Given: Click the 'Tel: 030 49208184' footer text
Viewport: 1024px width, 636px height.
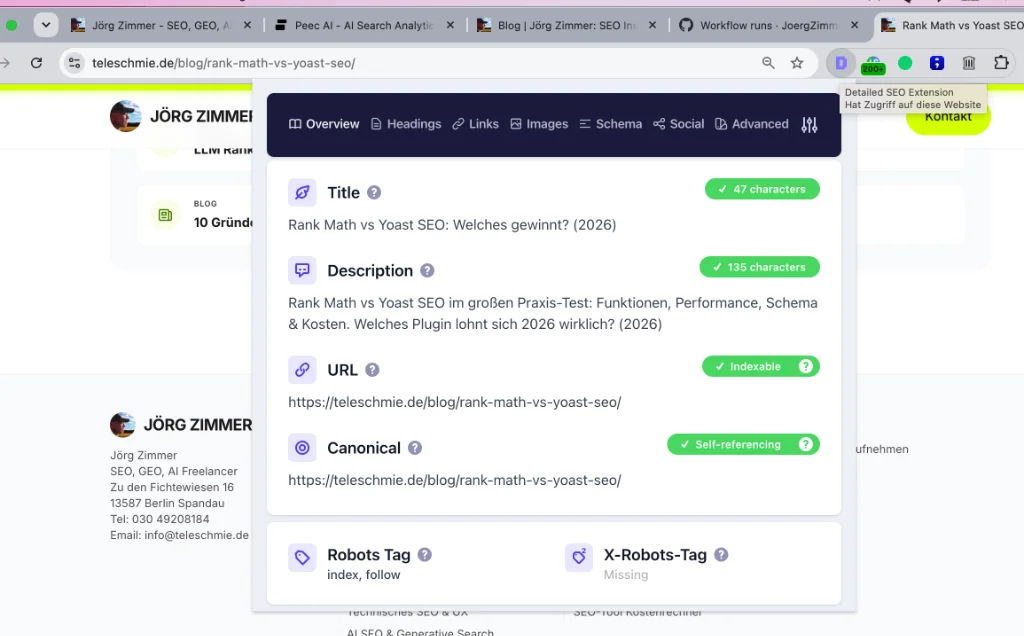Looking at the screenshot, I should pyautogui.click(x=160, y=519).
